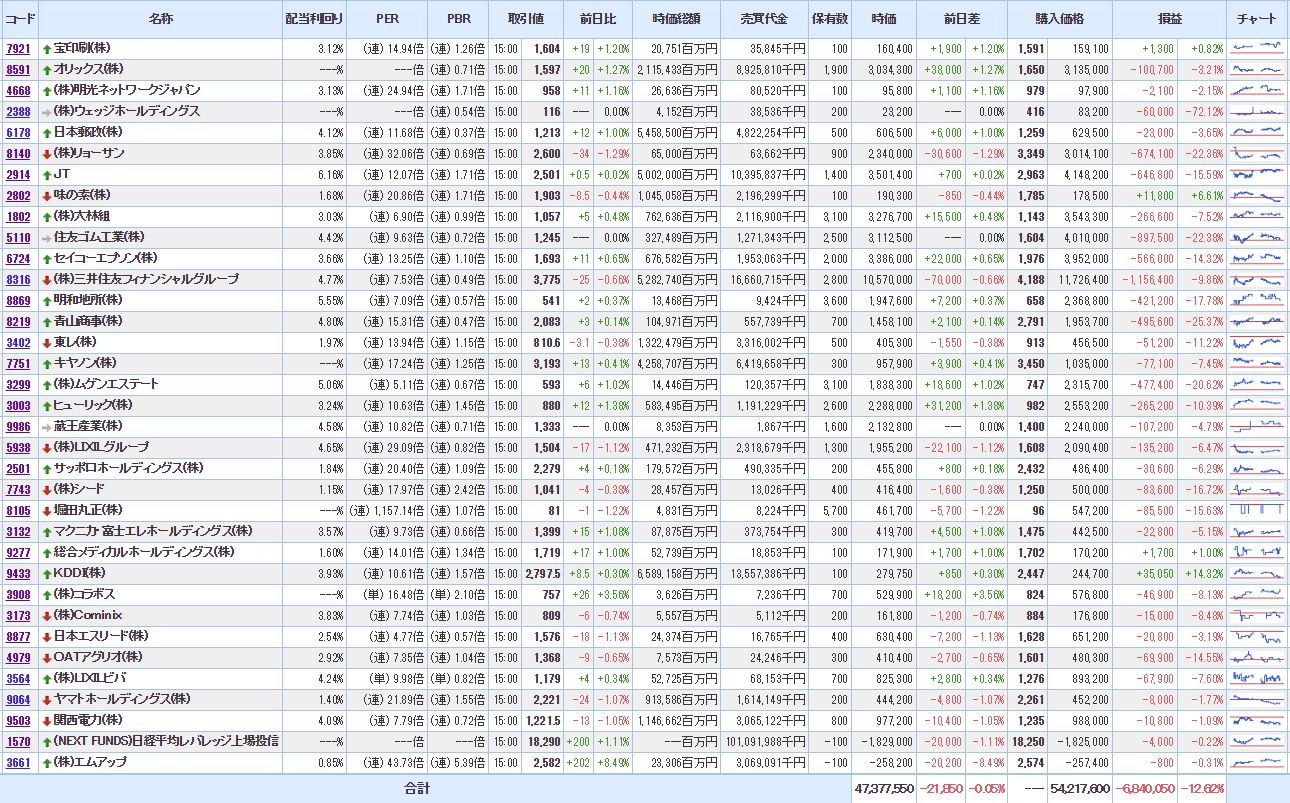Open the mini chart for 宝印刷 row
The image size is (1290, 803).
tap(1257, 48)
